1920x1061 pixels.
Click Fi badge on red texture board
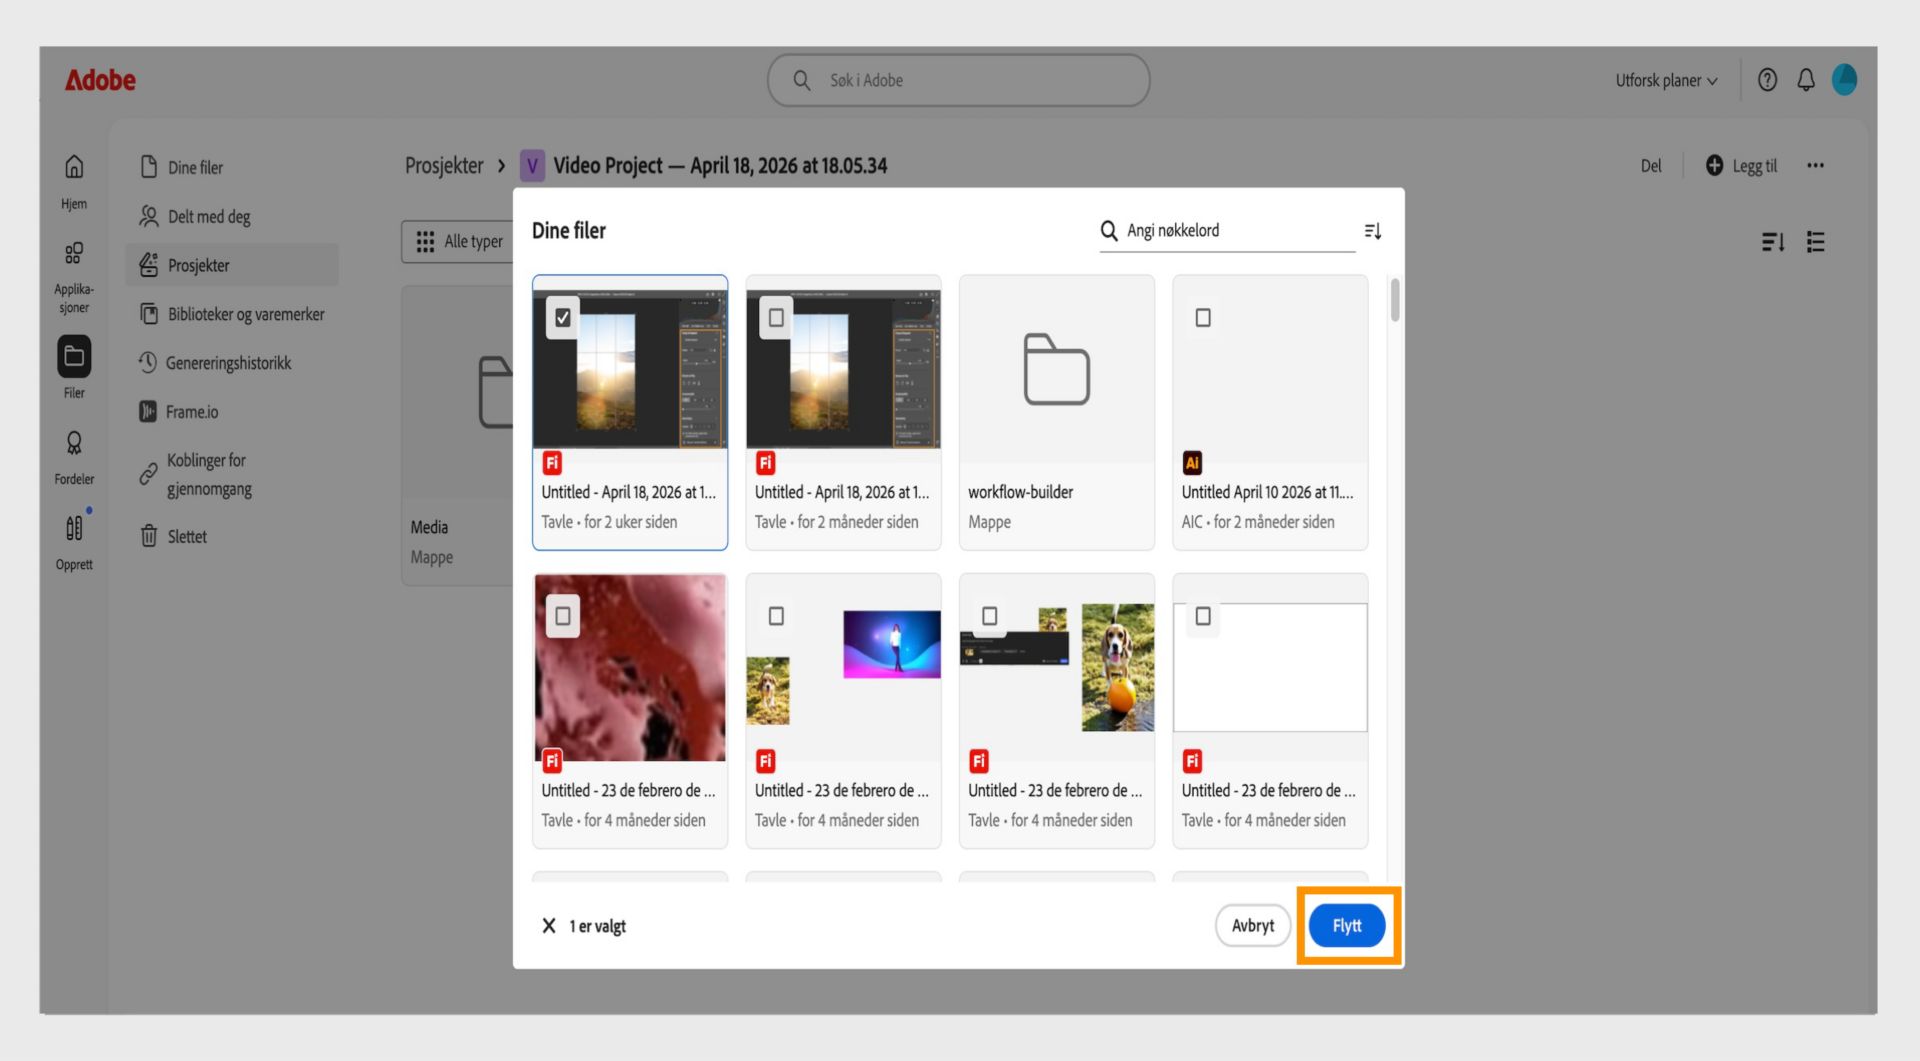[552, 761]
